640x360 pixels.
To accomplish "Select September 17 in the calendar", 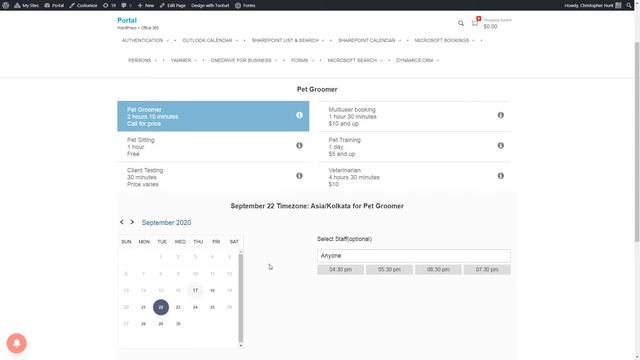I will click(x=195, y=290).
